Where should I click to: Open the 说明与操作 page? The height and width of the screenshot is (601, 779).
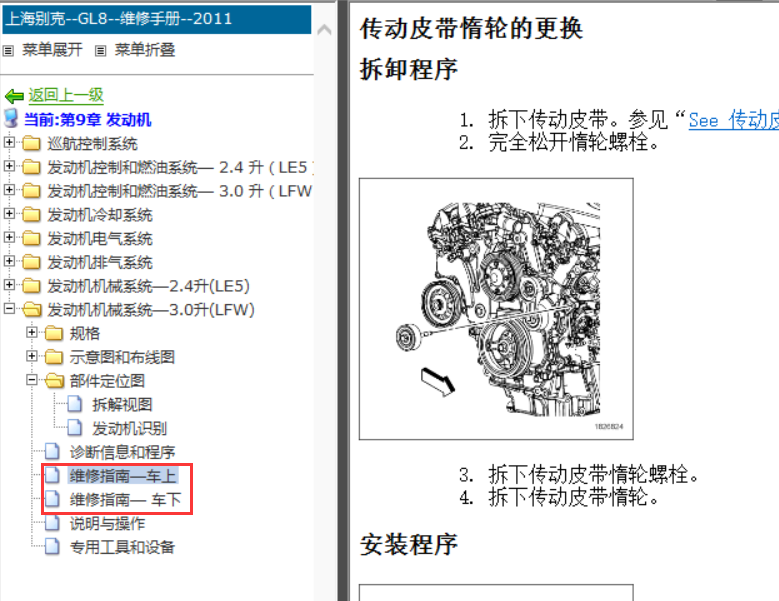107,524
